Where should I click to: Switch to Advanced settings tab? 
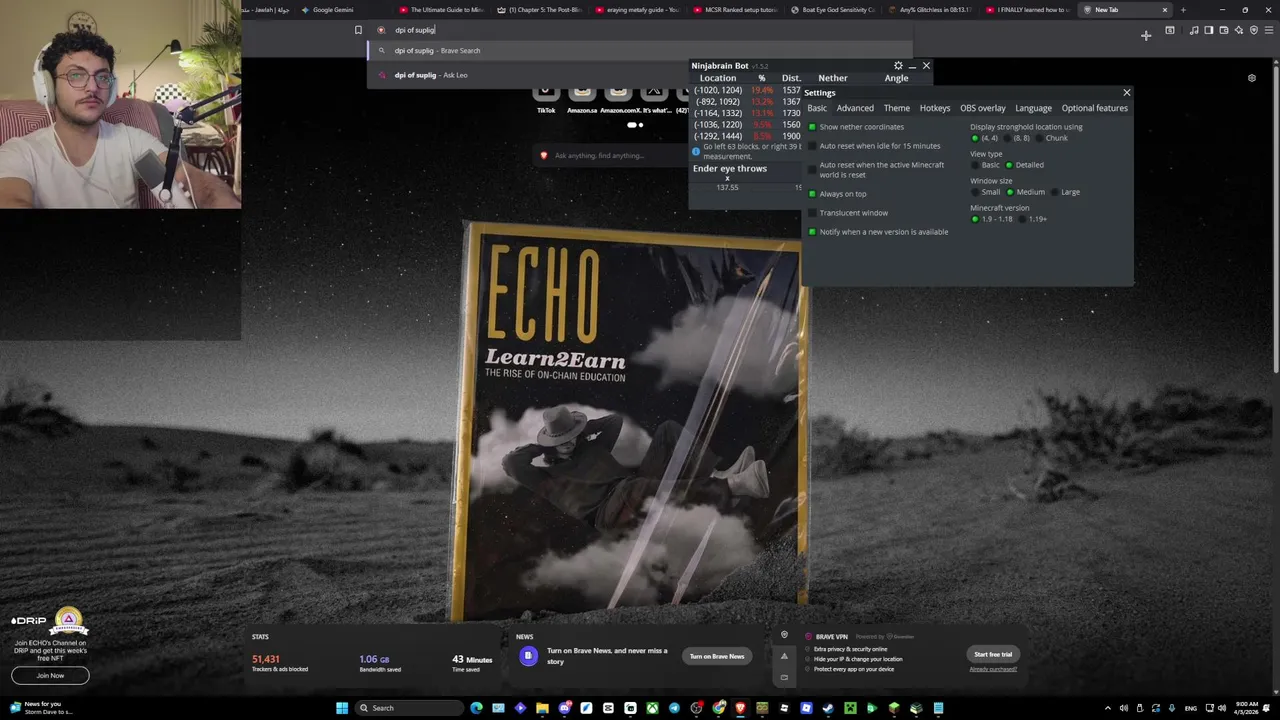[855, 108]
